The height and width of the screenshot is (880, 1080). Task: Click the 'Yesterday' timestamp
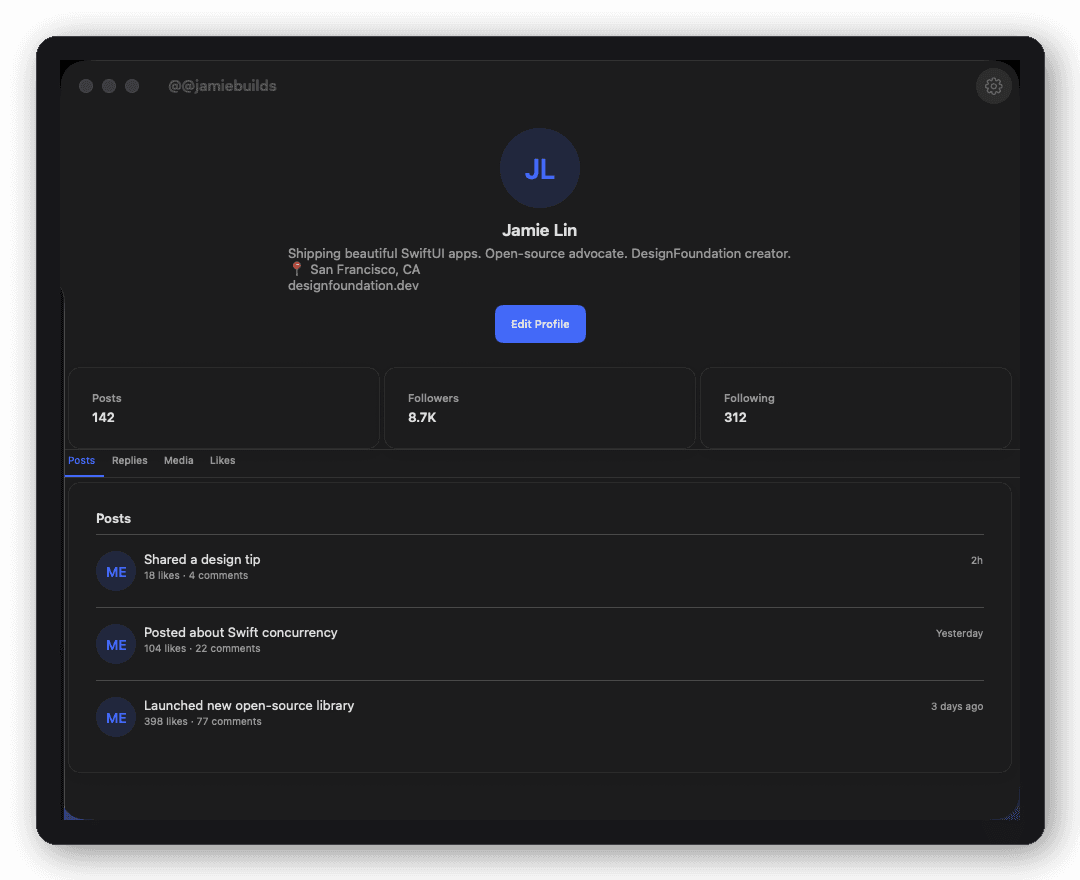(x=959, y=633)
